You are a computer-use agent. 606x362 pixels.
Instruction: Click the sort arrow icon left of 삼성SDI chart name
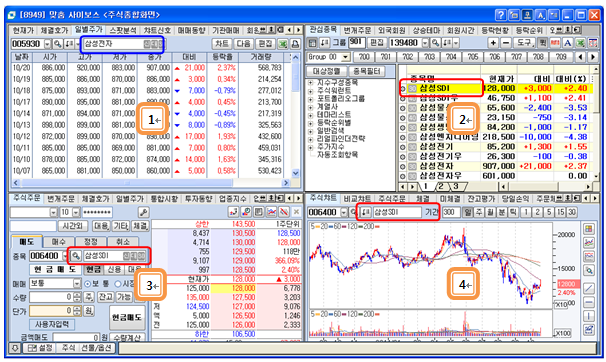366,212
